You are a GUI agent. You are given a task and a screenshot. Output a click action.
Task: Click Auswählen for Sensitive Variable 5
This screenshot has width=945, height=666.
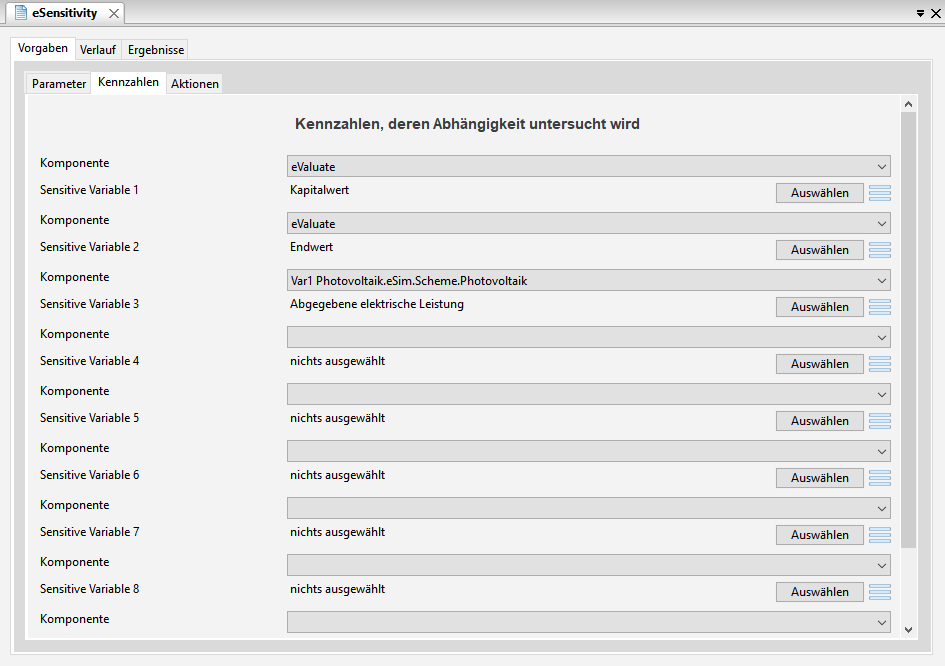(x=820, y=421)
